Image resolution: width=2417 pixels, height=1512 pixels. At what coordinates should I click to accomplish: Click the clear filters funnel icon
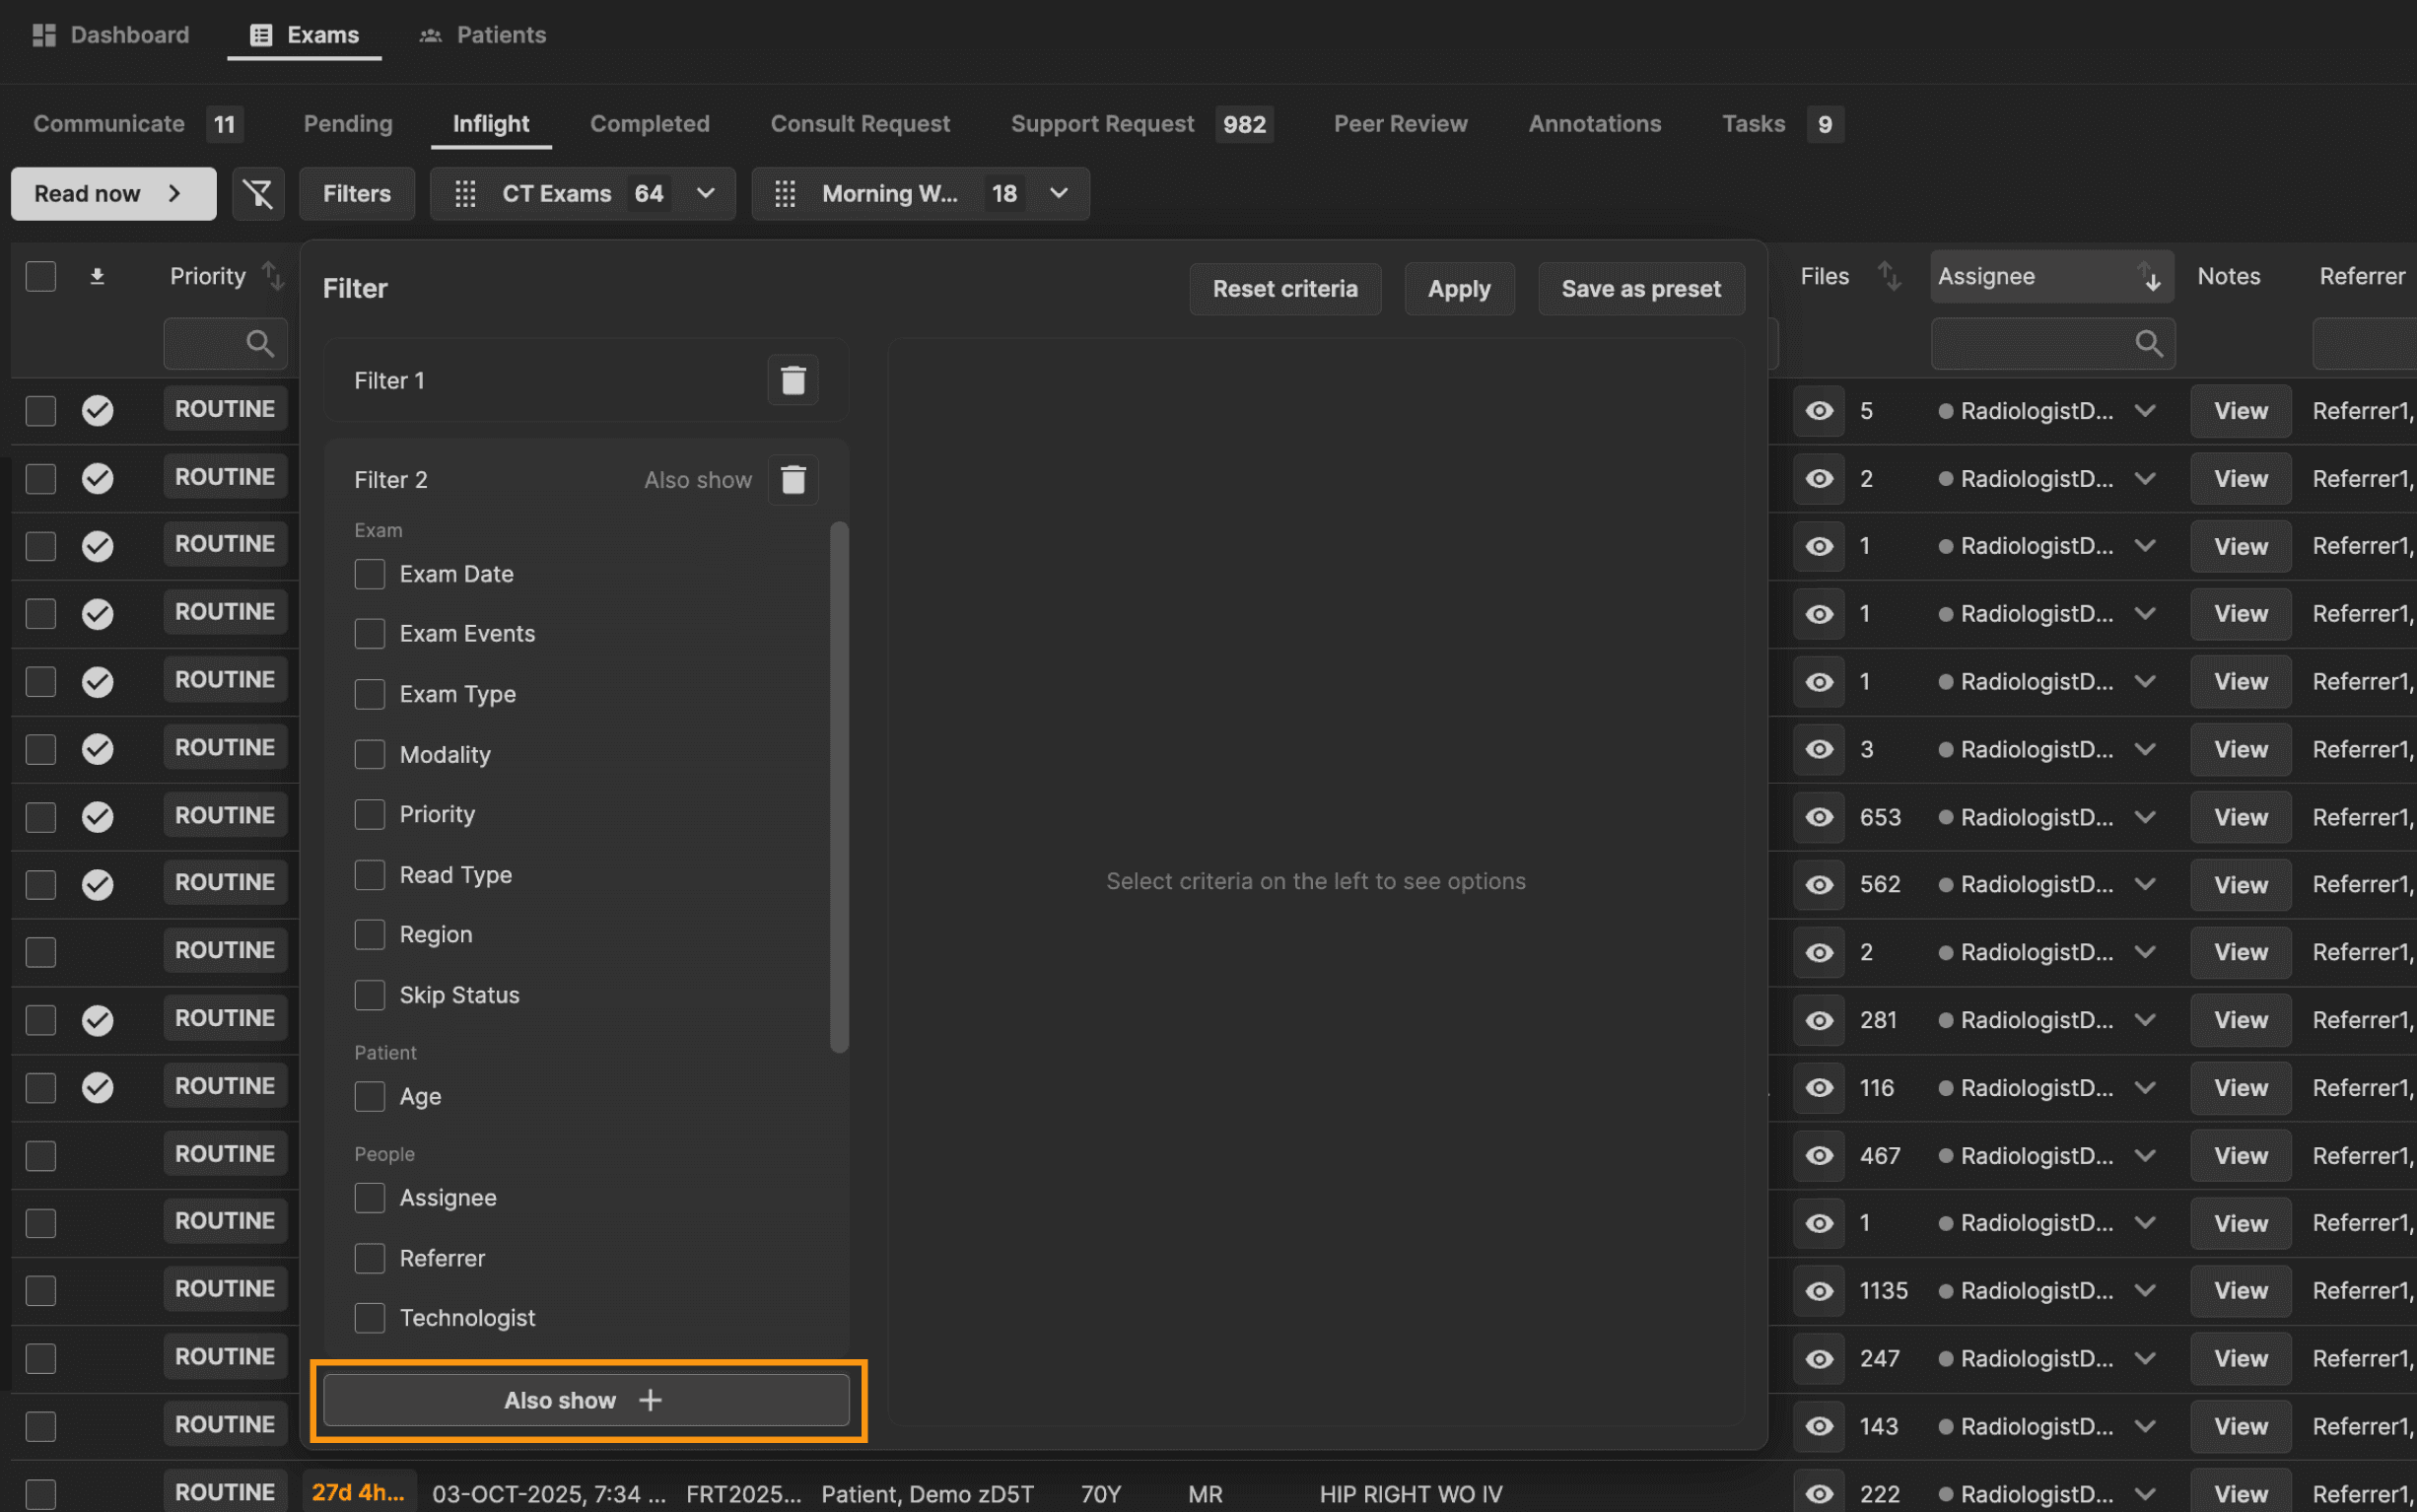[258, 194]
